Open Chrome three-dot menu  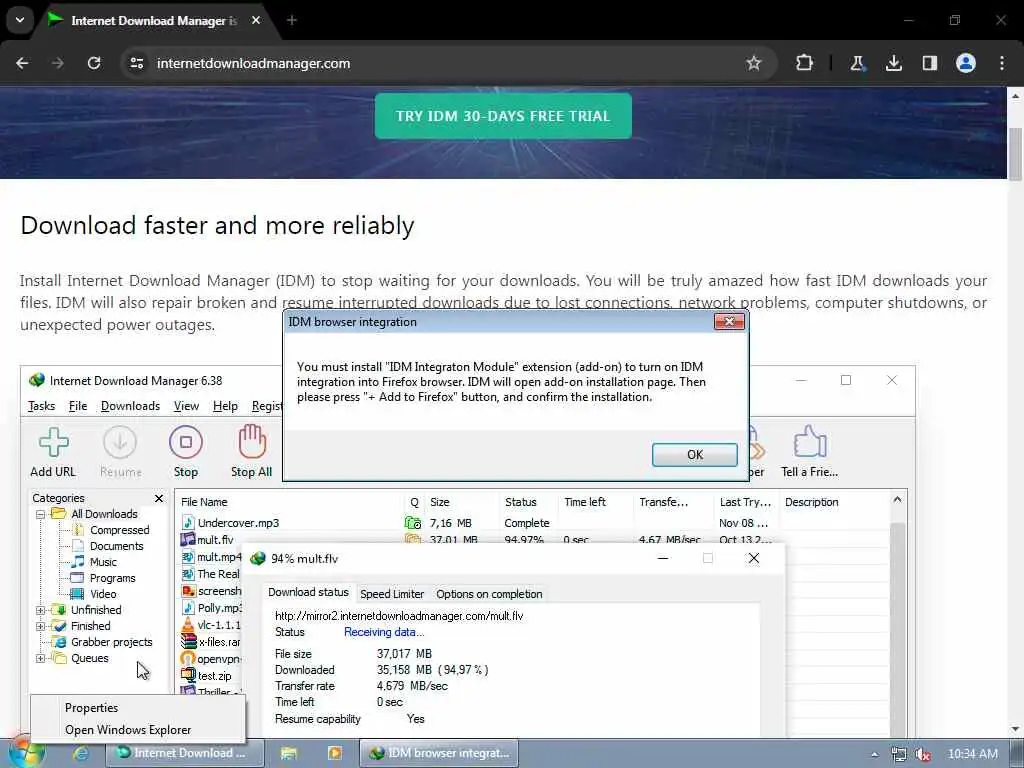point(1002,63)
